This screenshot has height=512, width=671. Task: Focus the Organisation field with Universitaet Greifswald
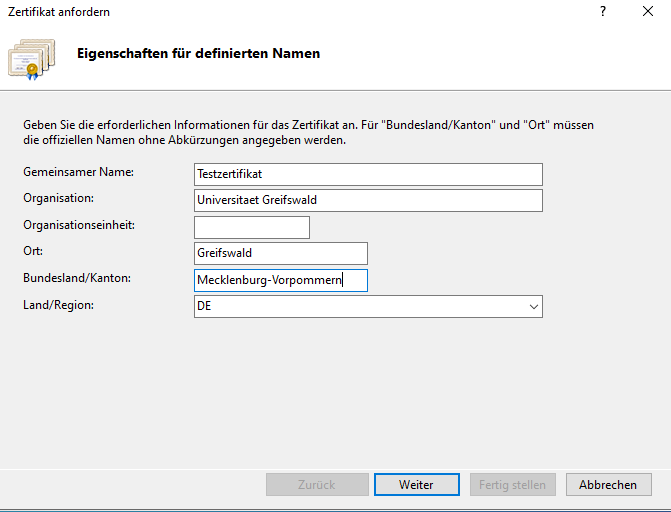[368, 200]
